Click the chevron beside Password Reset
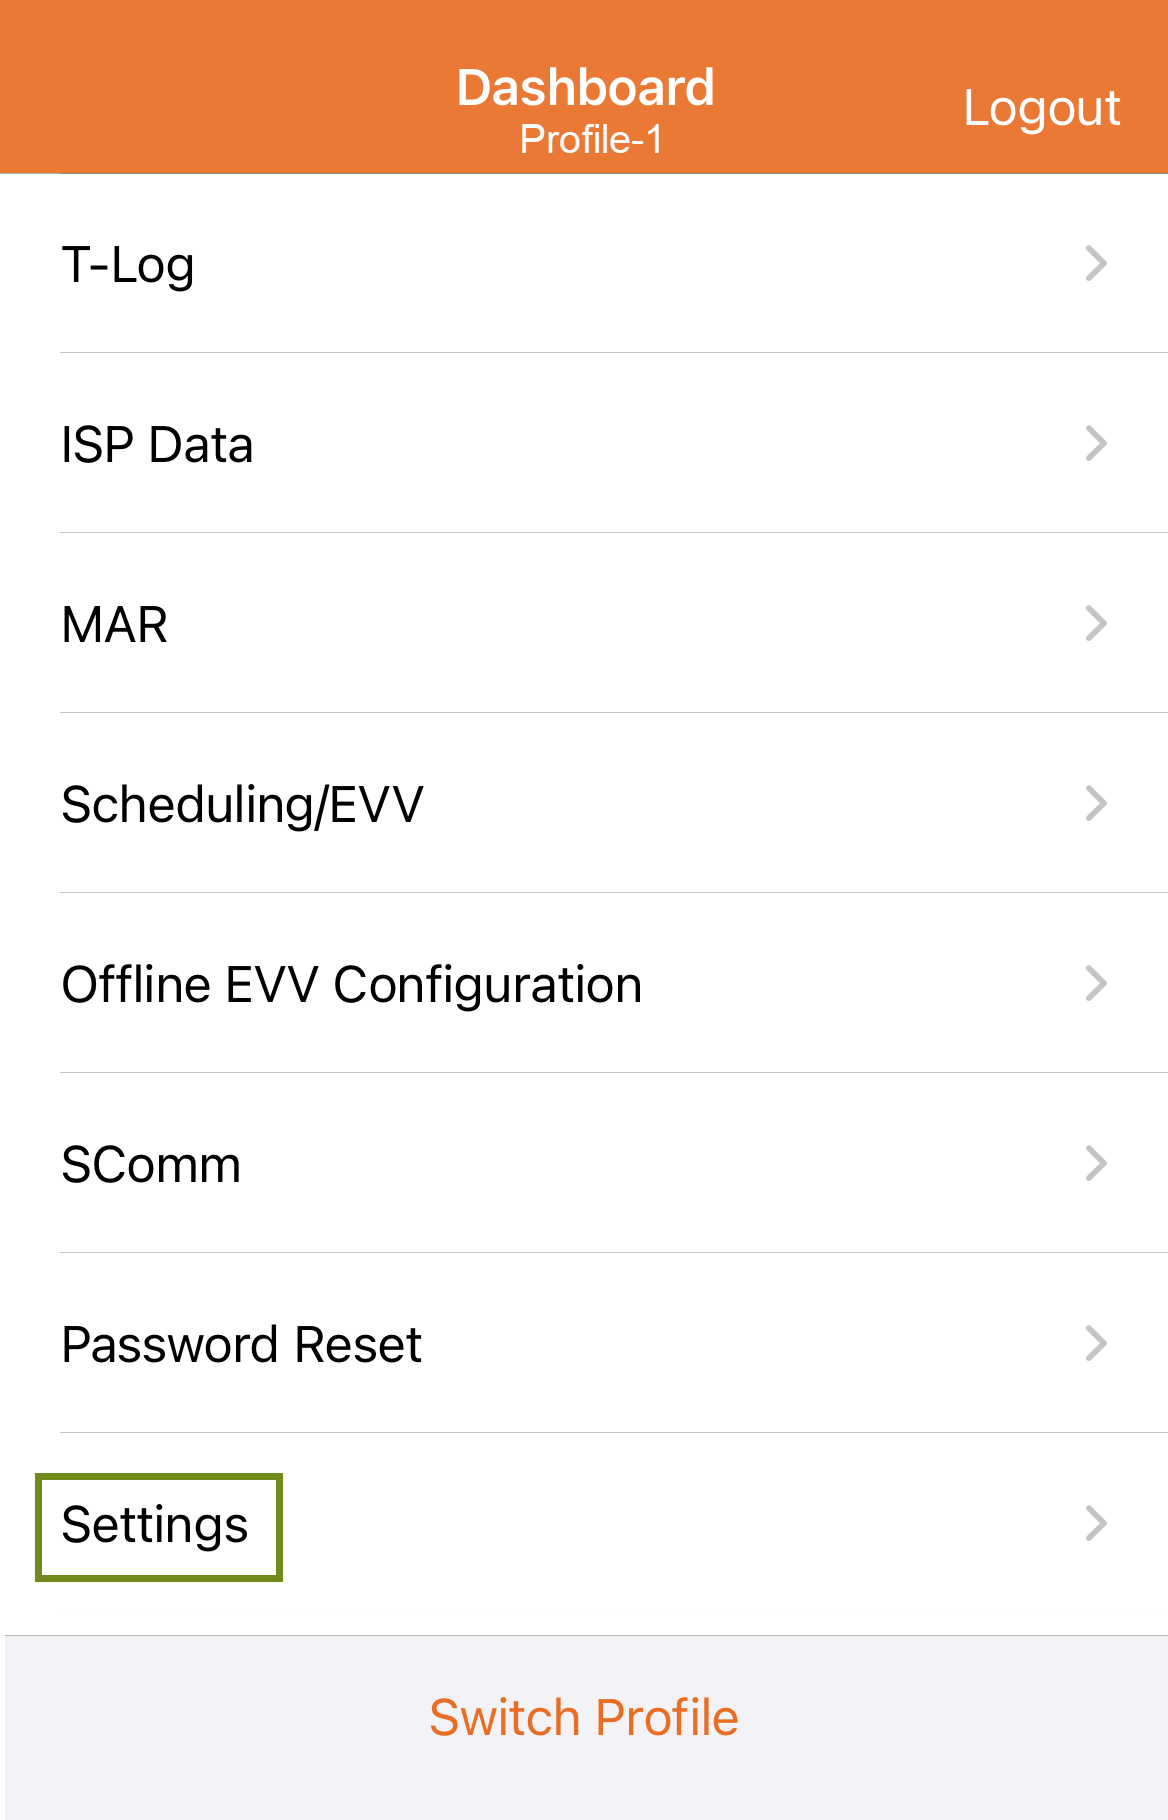This screenshot has height=1820, width=1168. pos(1098,1343)
